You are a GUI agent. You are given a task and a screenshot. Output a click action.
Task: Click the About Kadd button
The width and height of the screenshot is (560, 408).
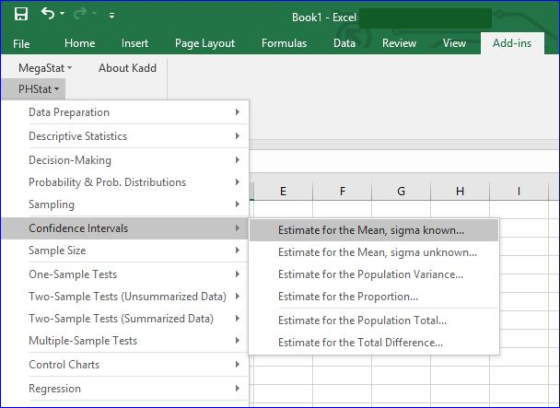click(x=128, y=68)
